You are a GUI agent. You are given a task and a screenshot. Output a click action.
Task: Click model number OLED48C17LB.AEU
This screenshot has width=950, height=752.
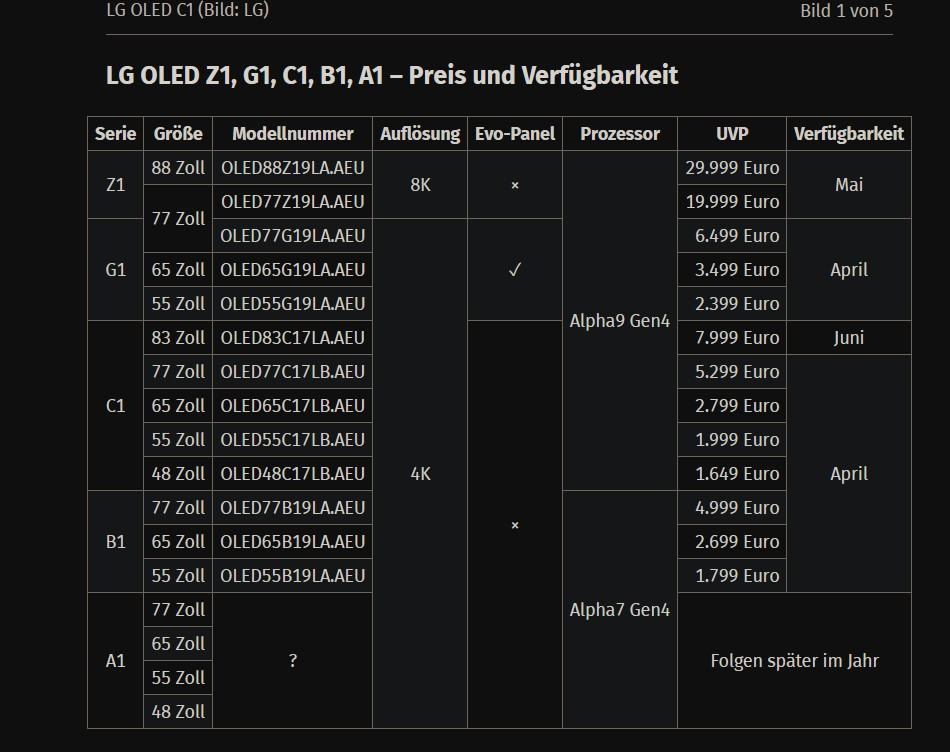click(293, 473)
